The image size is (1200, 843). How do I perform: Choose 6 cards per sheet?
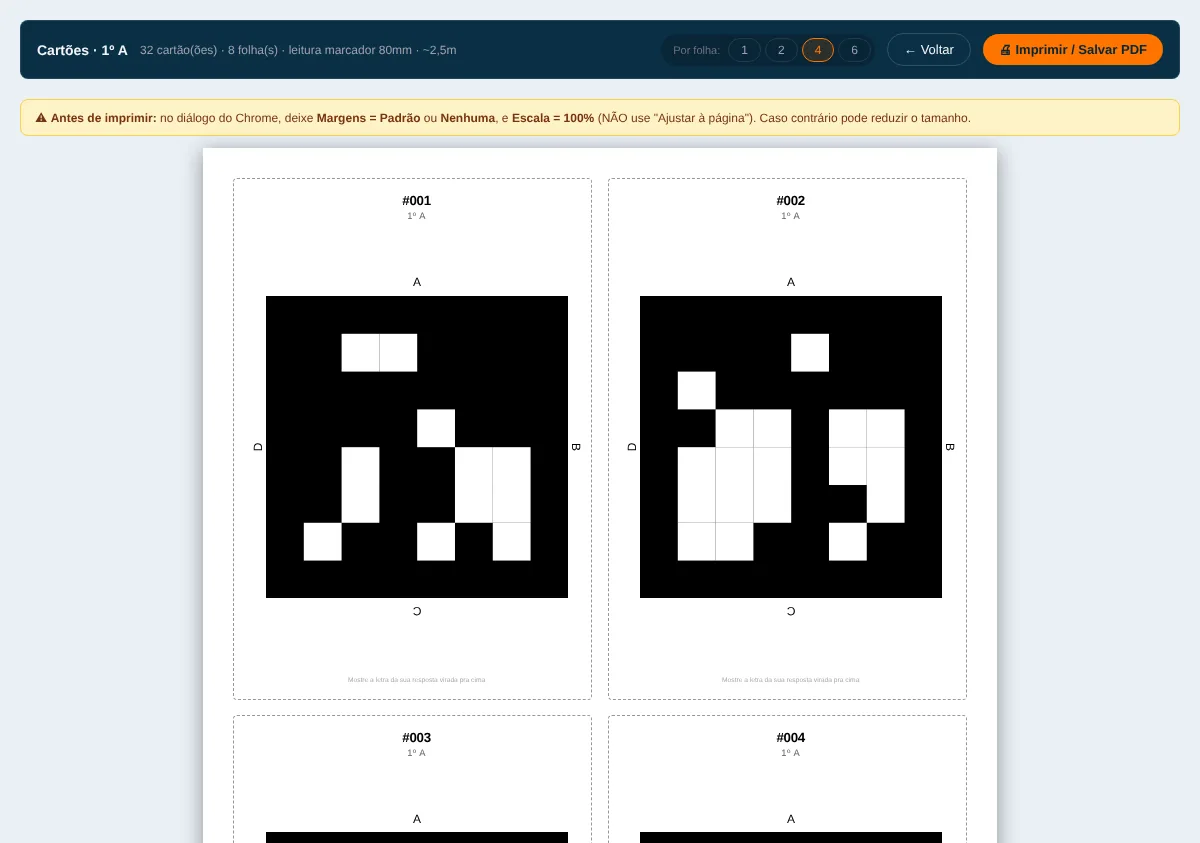[x=854, y=50]
